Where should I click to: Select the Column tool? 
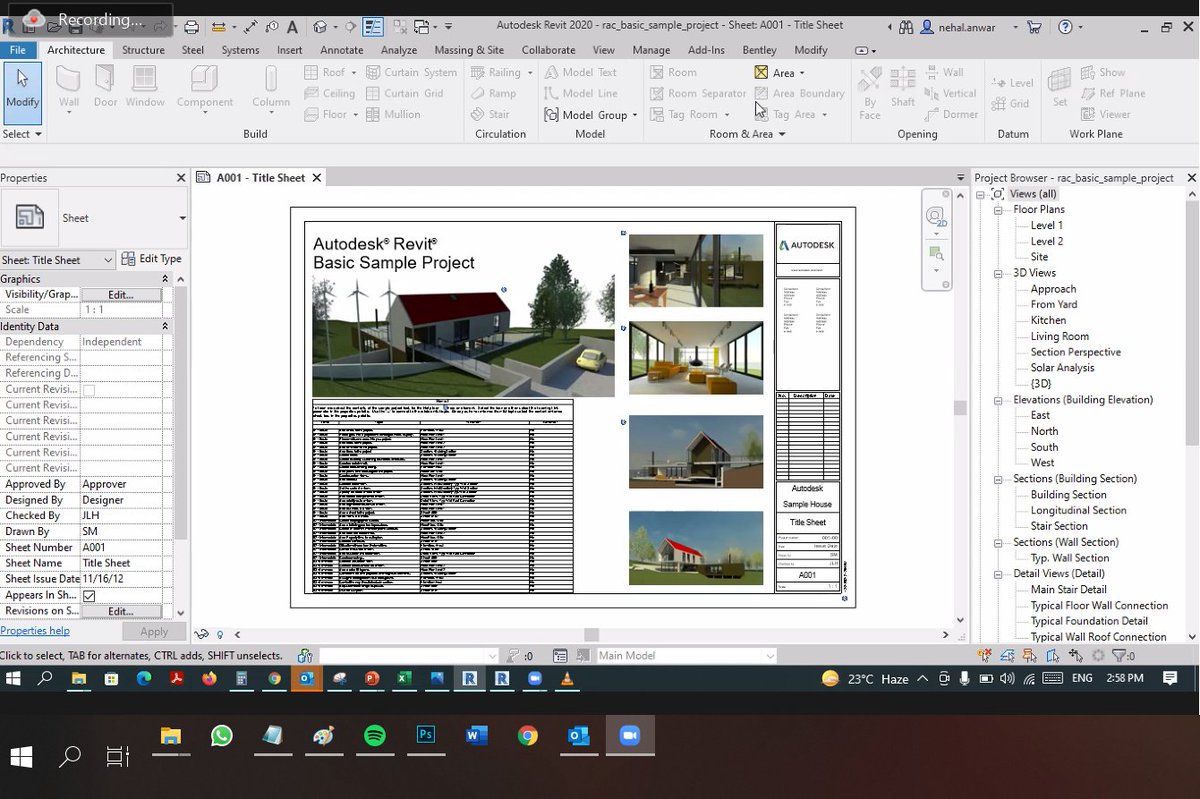coord(271,86)
